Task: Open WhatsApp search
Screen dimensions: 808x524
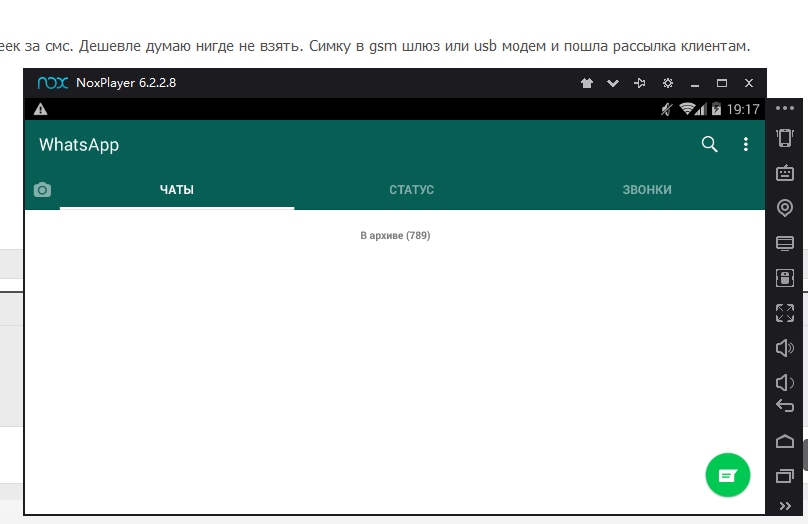Action: 710,144
